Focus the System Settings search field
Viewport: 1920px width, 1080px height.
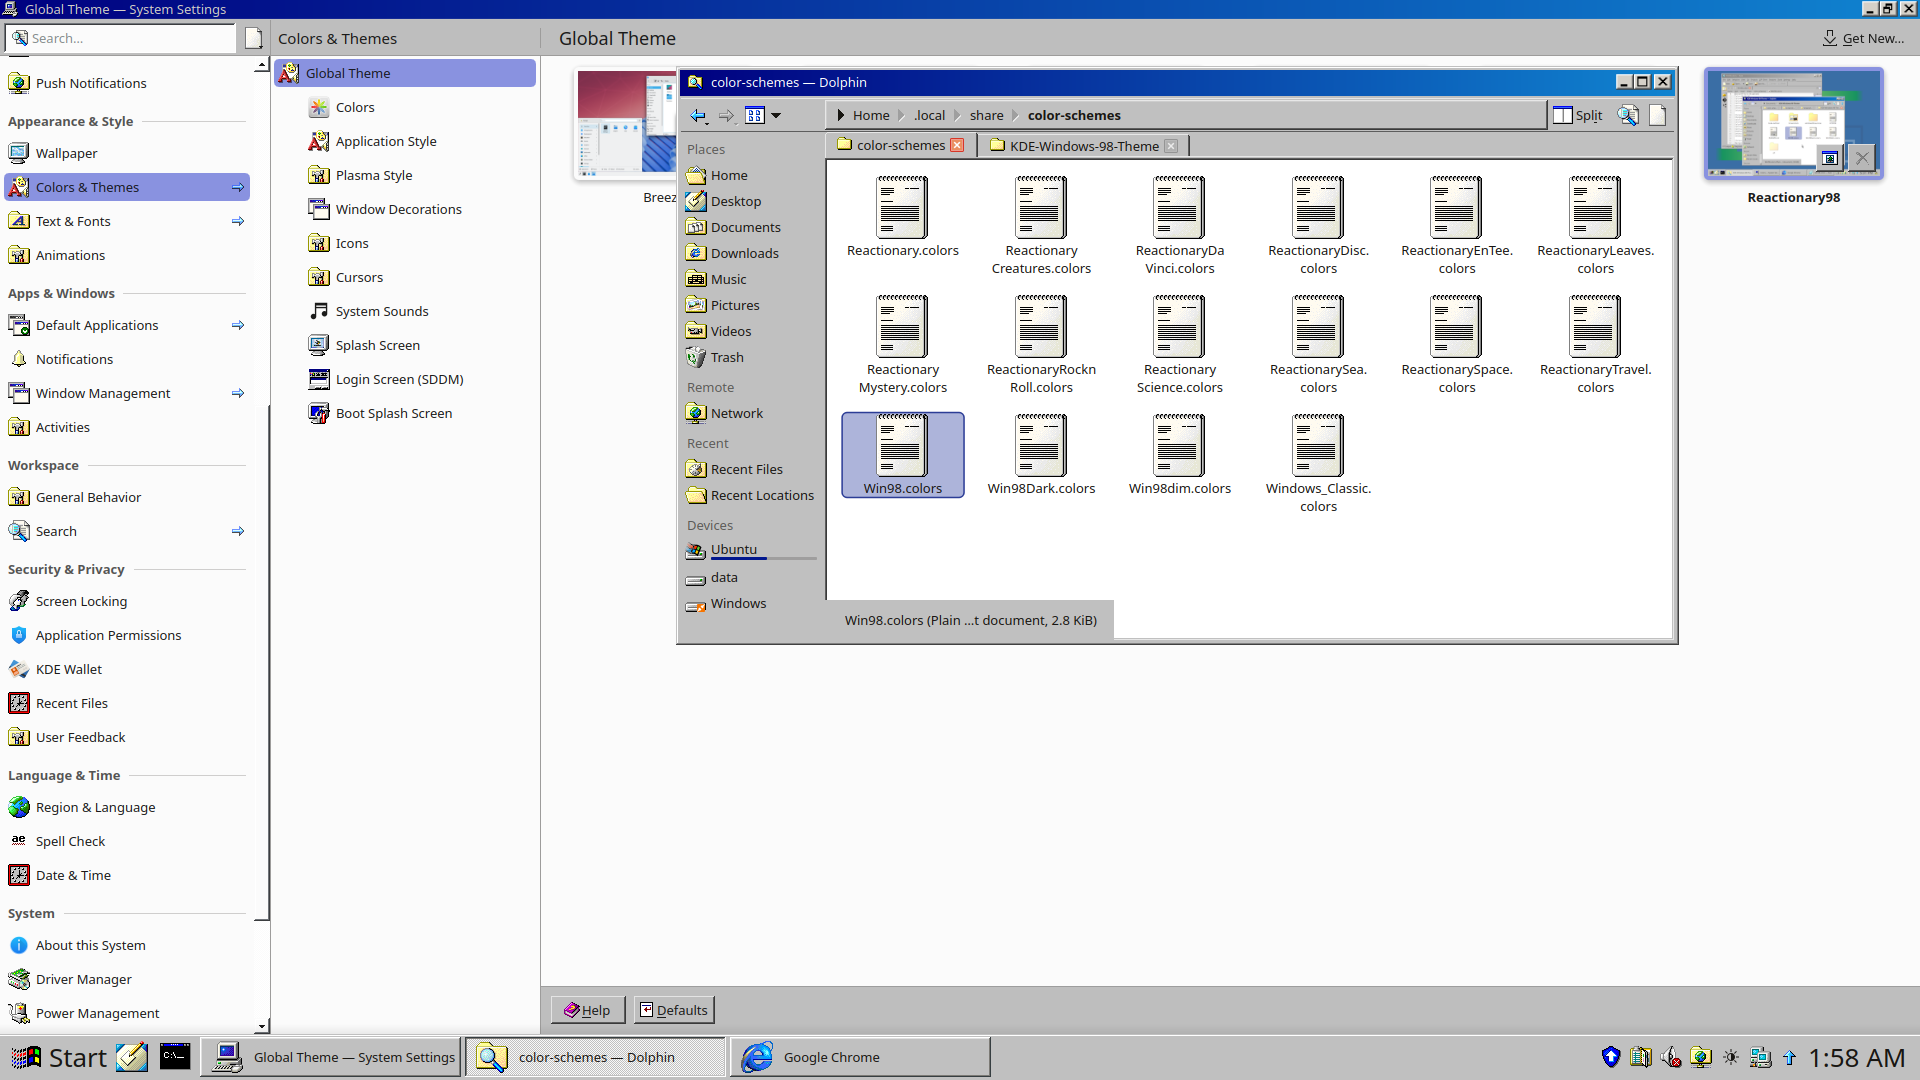pyautogui.click(x=130, y=39)
